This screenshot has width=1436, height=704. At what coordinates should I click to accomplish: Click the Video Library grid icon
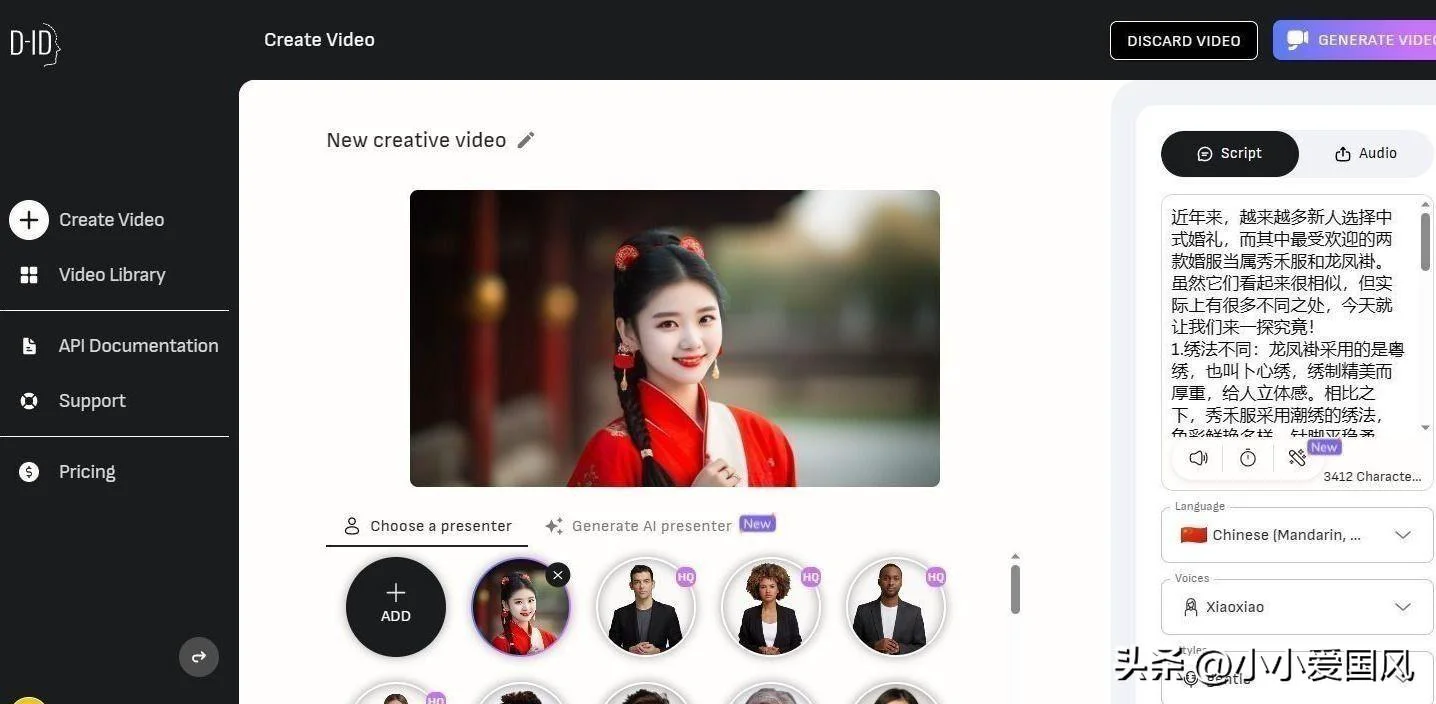tap(29, 275)
